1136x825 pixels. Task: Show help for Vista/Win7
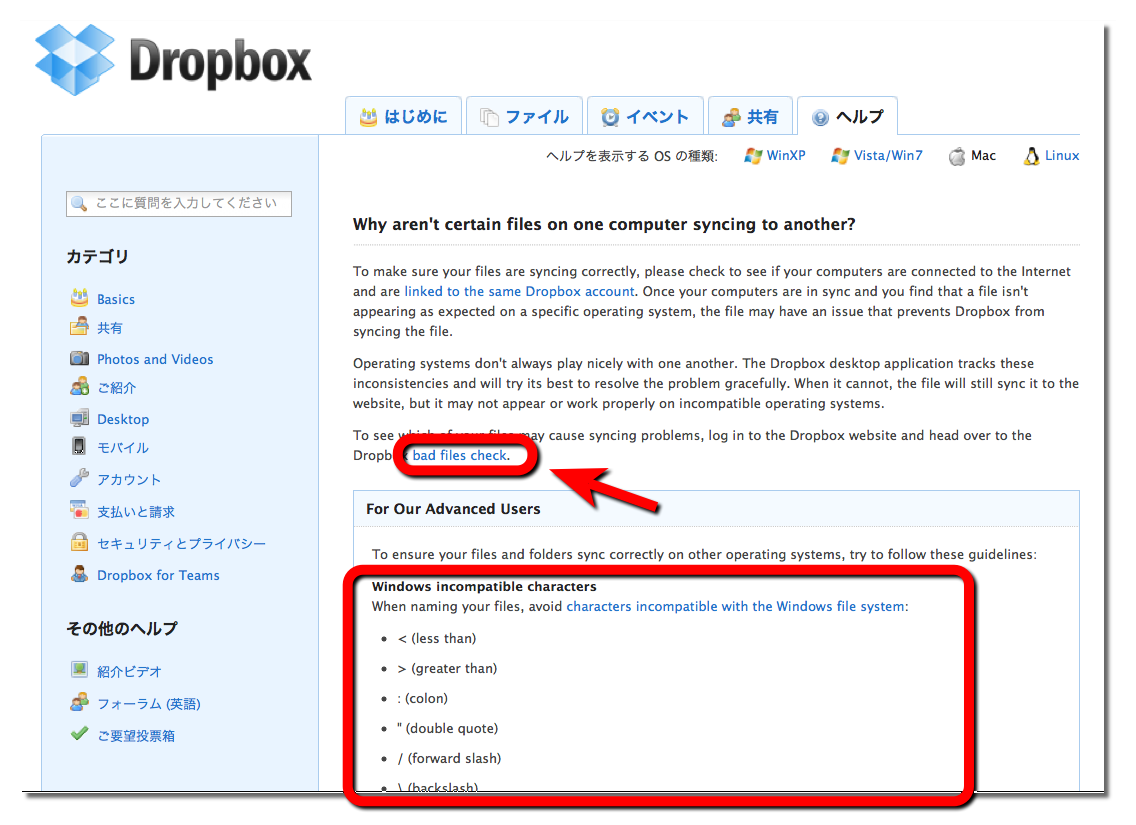click(888, 156)
